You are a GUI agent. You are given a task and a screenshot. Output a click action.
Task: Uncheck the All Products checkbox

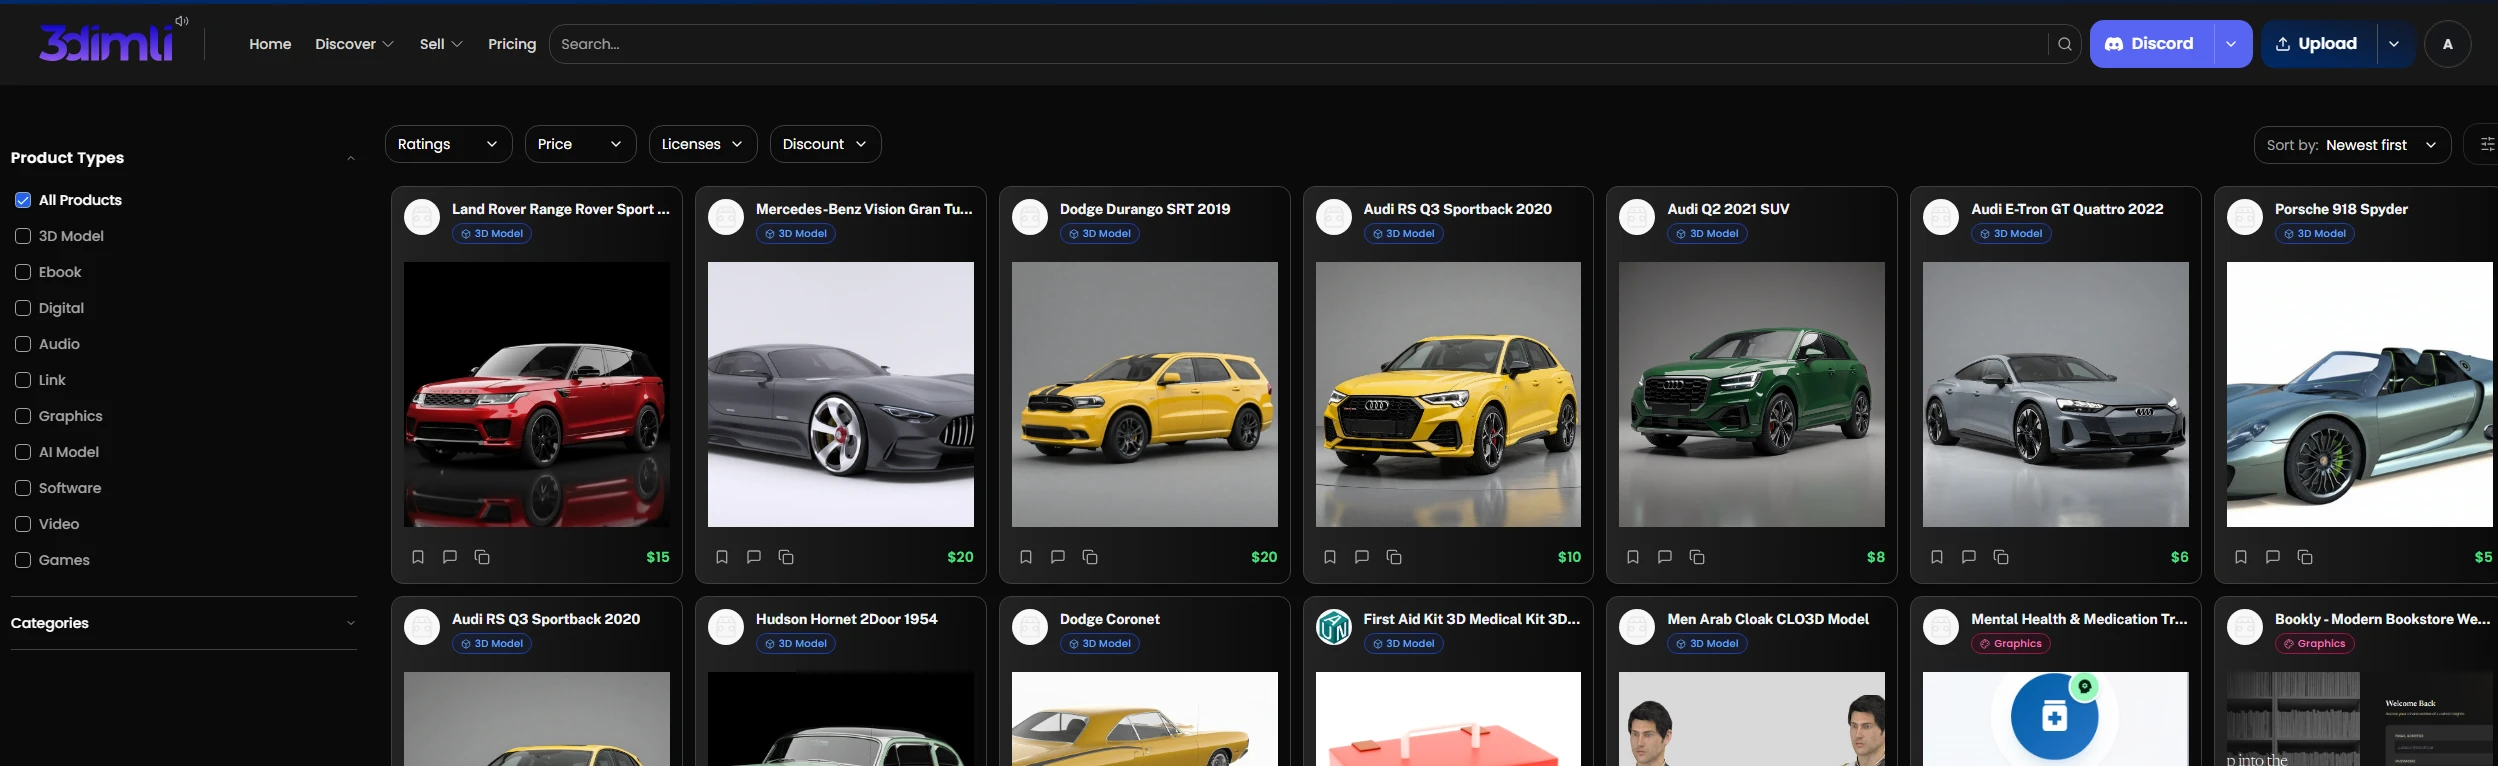(x=23, y=200)
